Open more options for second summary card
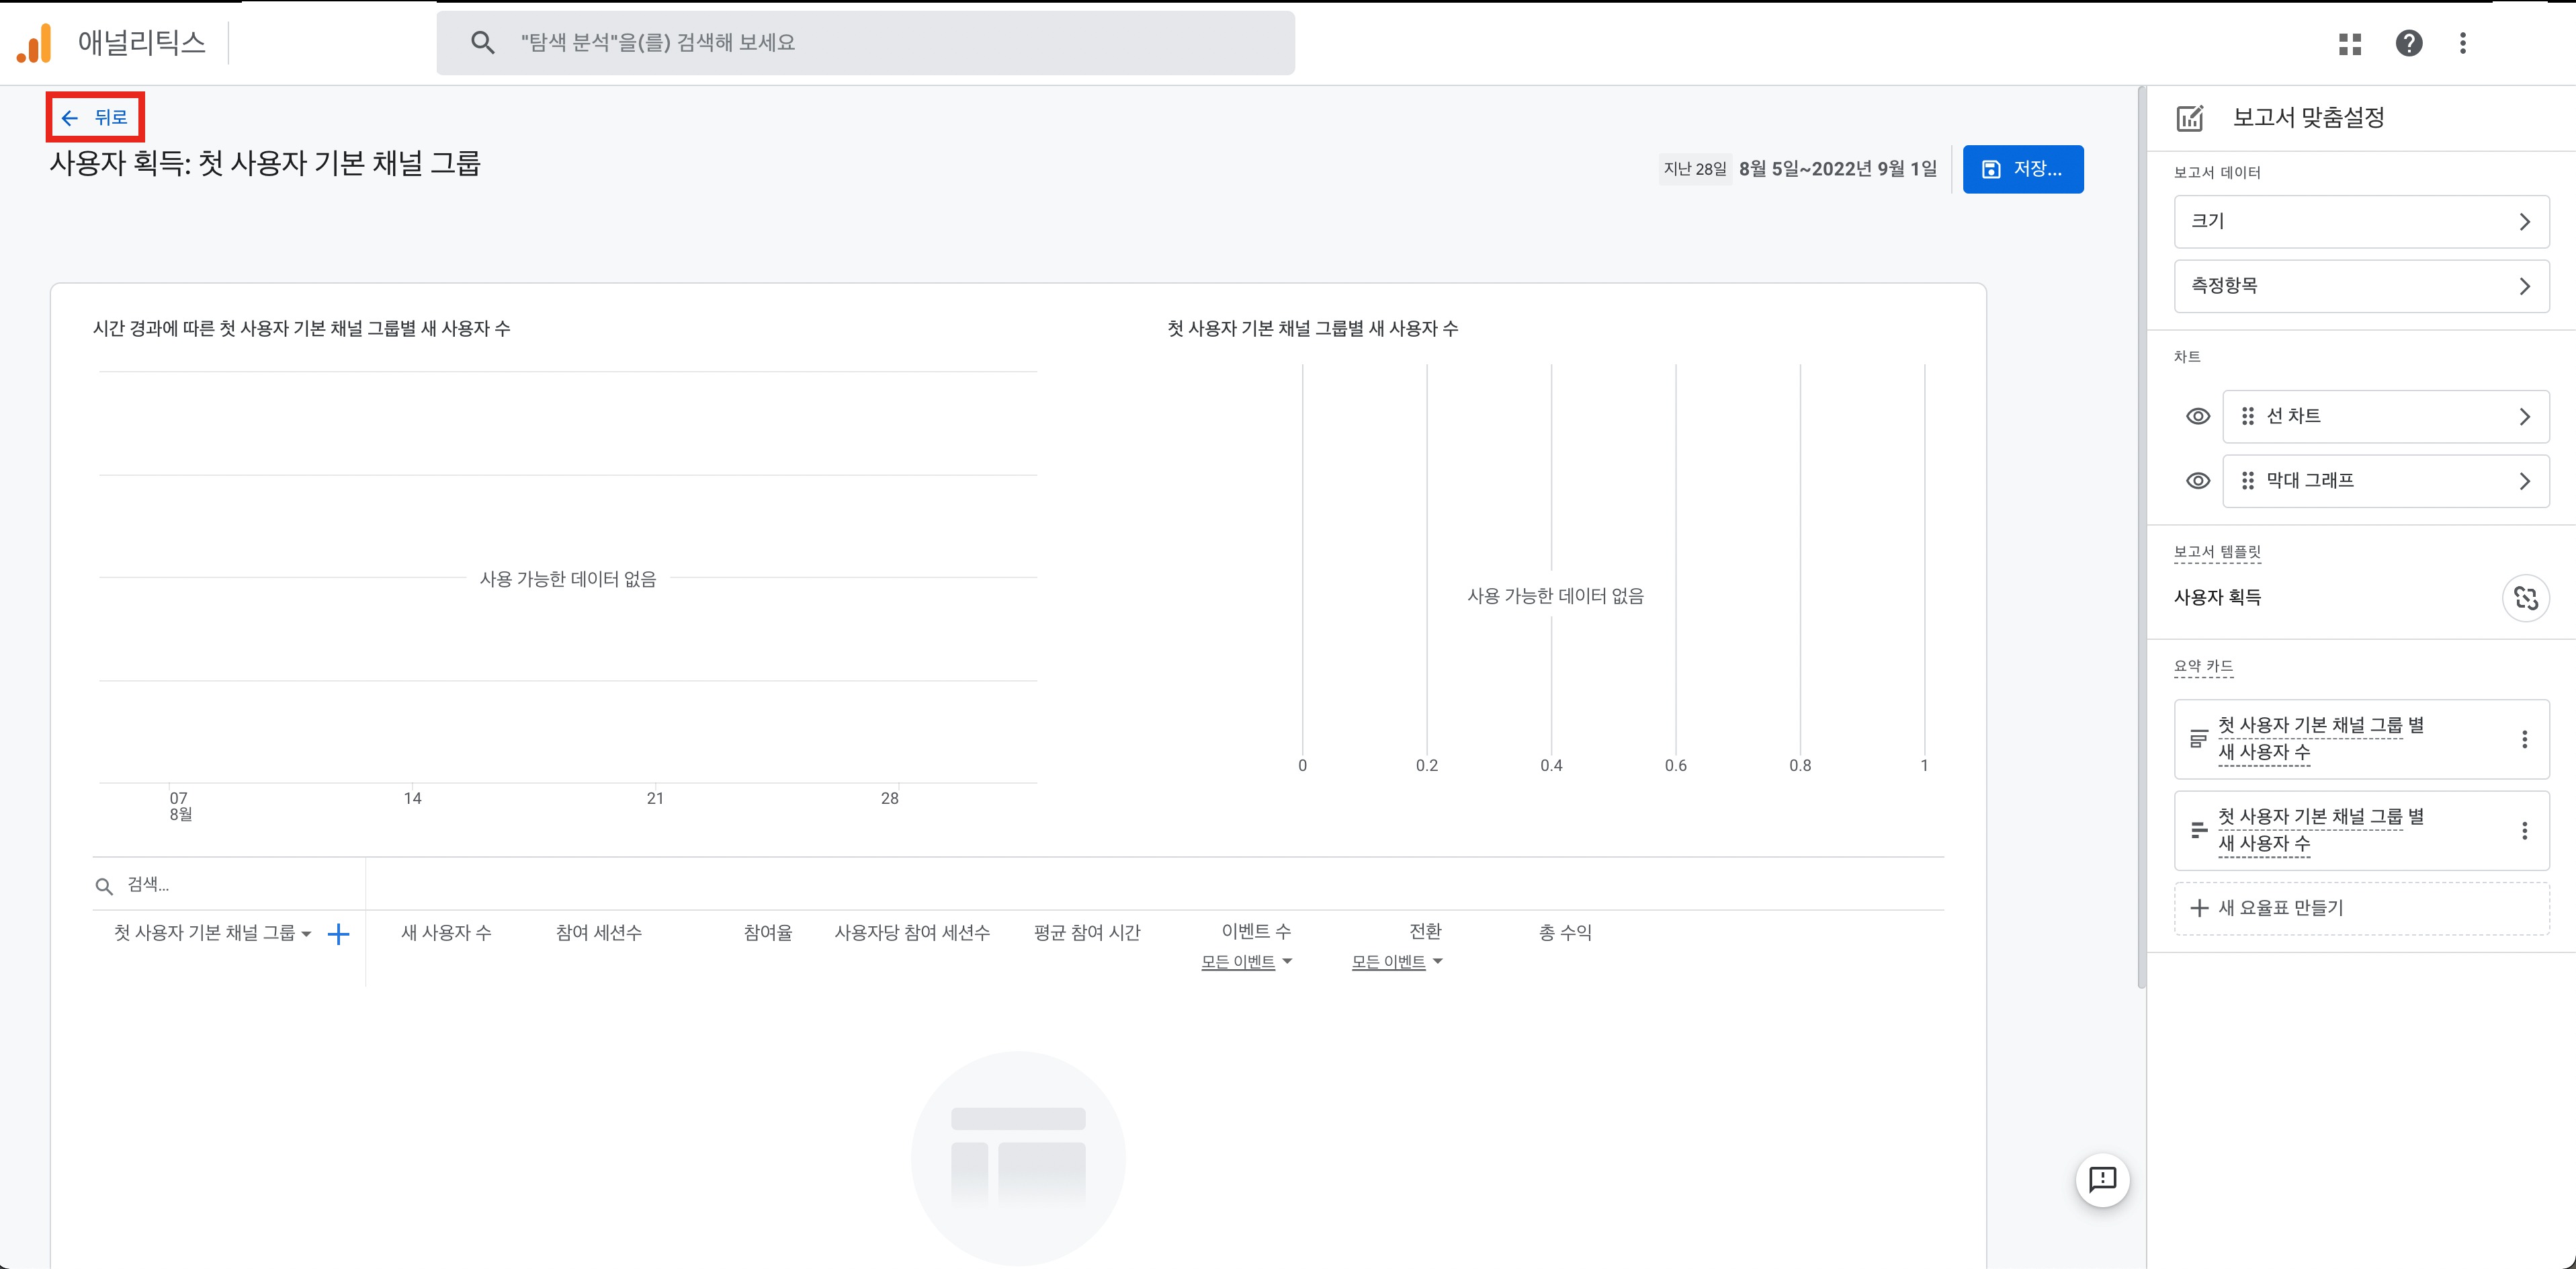Screen dimensions: 2576x1269 (2524, 830)
